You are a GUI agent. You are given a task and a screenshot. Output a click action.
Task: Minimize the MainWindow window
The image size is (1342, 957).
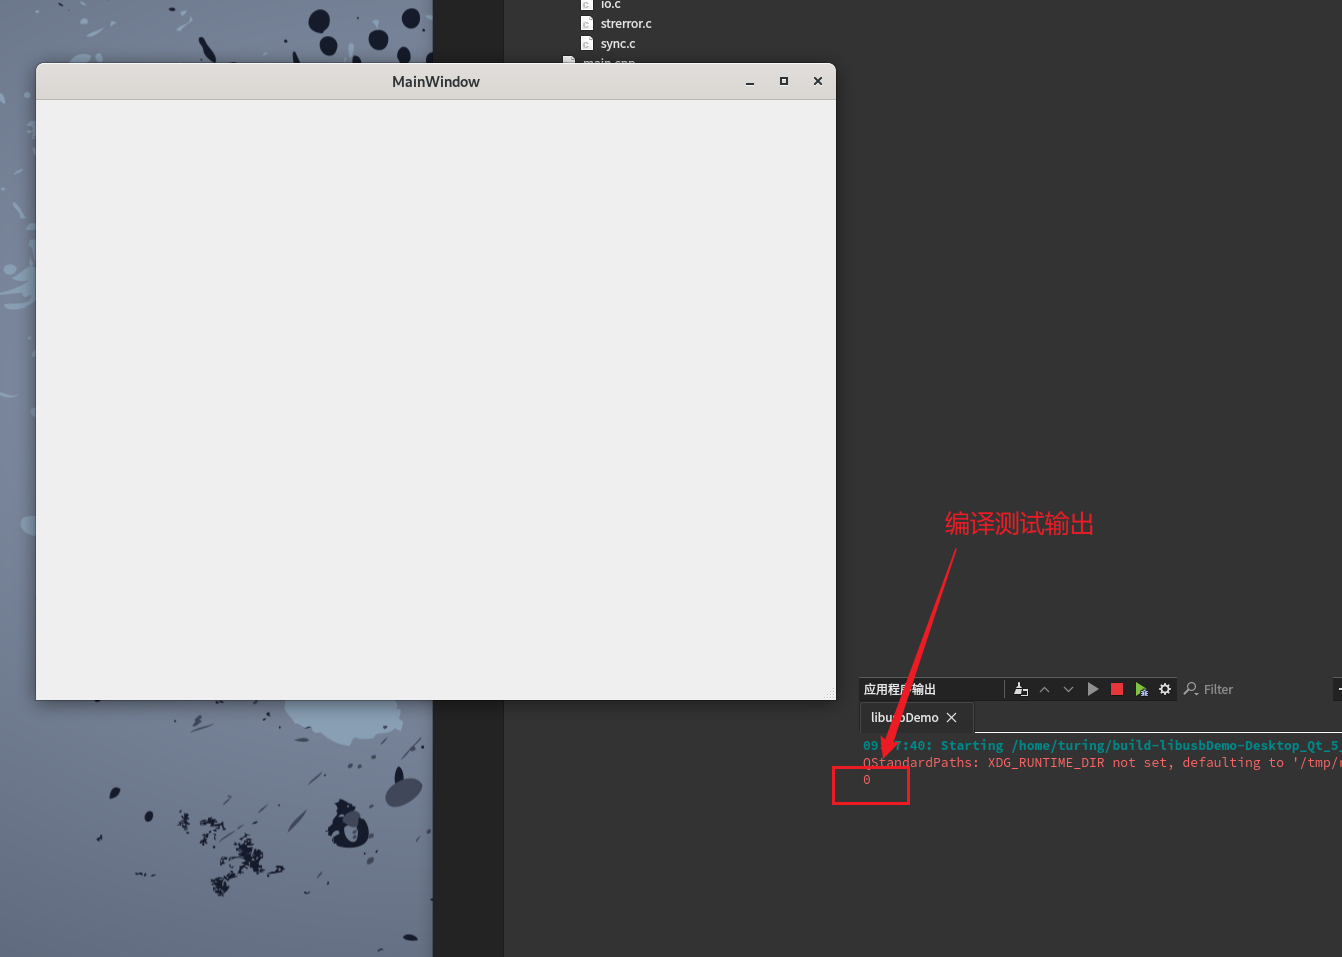tap(750, 82)
